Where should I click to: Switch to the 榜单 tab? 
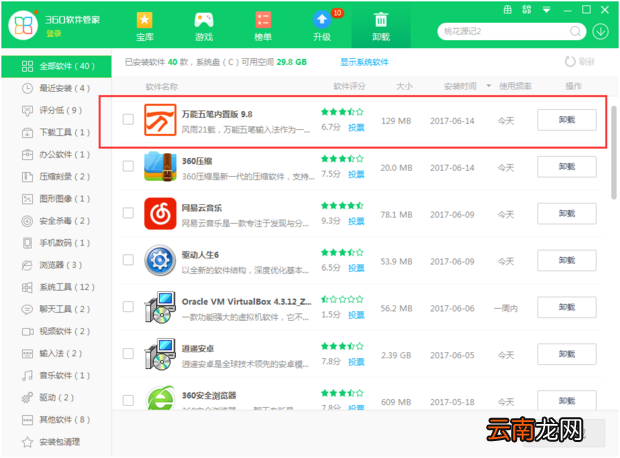(263, 26)
